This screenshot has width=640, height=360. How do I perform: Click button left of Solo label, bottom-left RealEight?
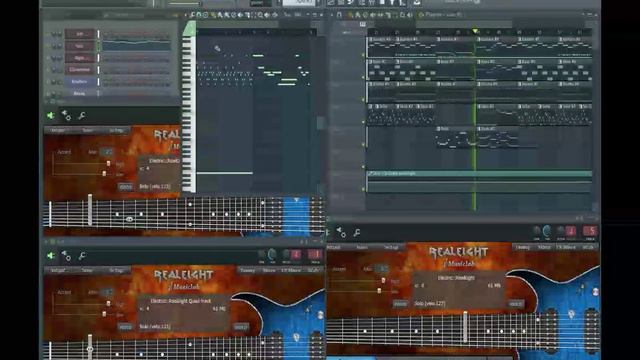[x=126, y=327]
